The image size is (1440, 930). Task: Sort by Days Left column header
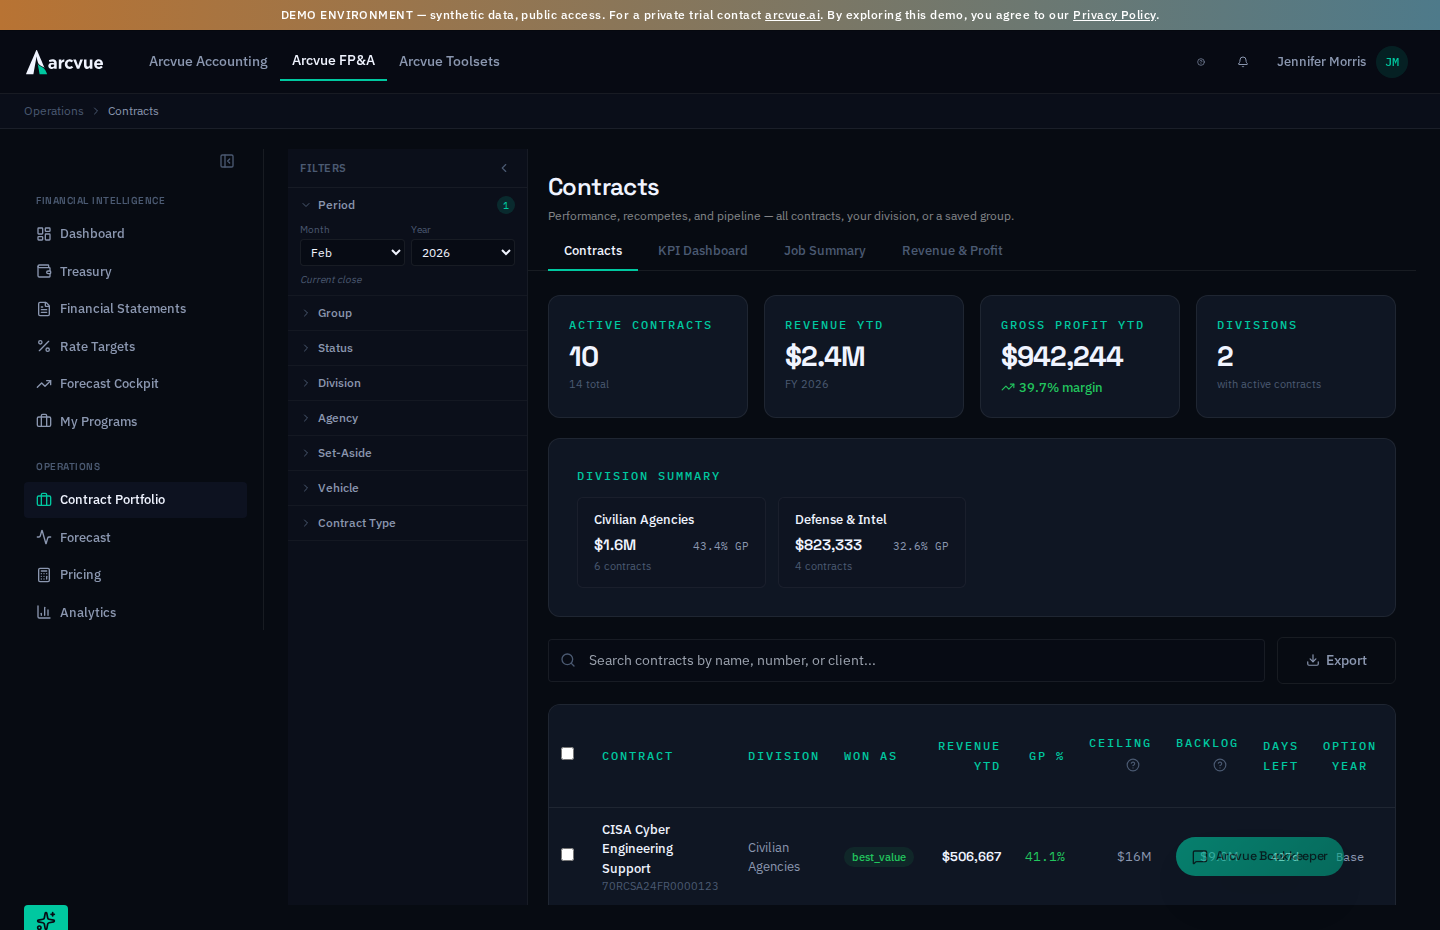pyautogui.click(x=1280, y=756)
